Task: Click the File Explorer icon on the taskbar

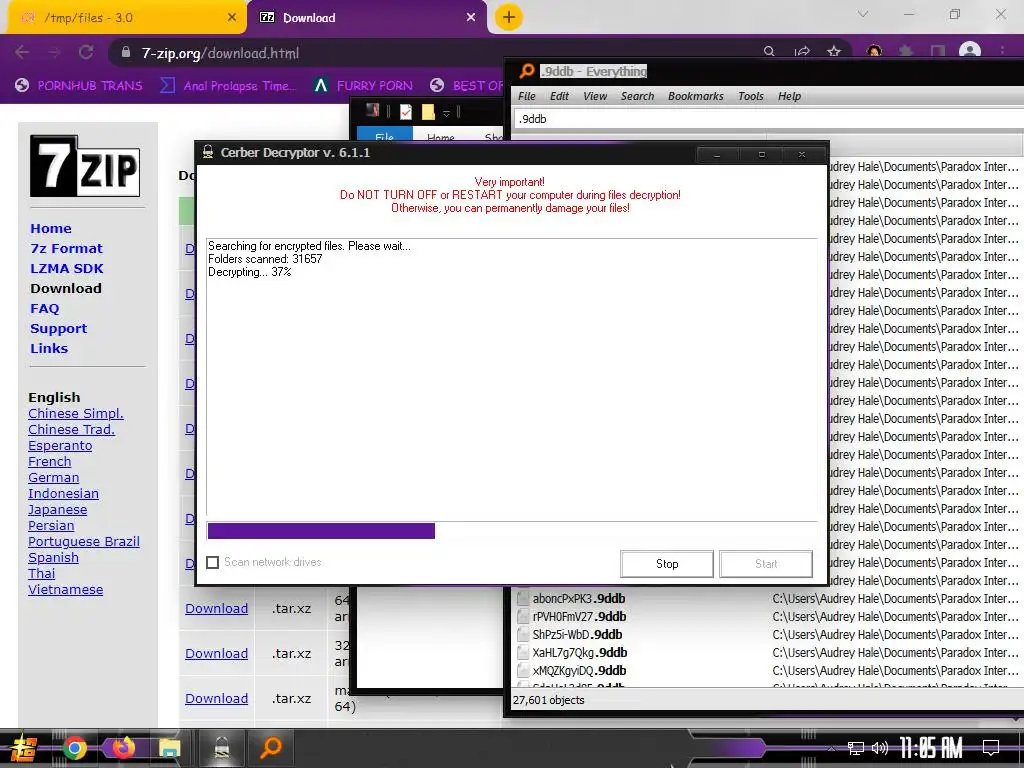Action: pyautogui.click(x=169, y=748)
